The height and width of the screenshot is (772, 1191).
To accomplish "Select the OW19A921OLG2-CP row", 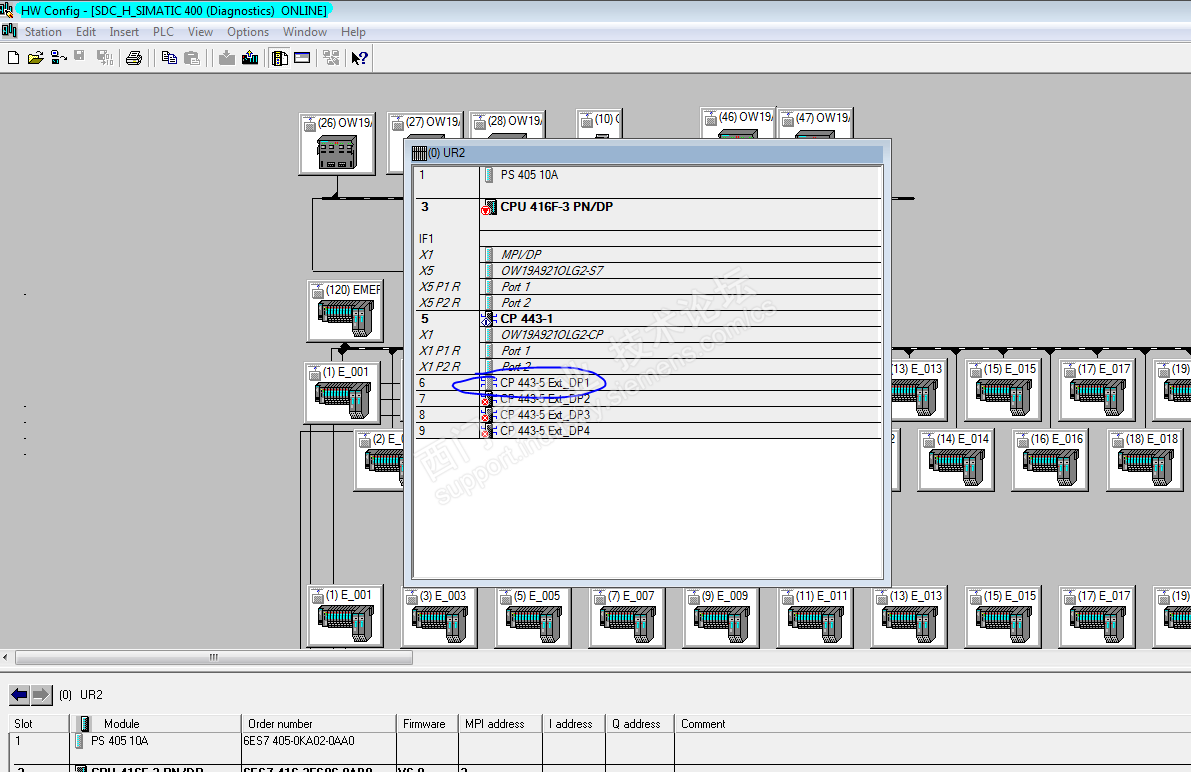I will [x=647, y=334].
